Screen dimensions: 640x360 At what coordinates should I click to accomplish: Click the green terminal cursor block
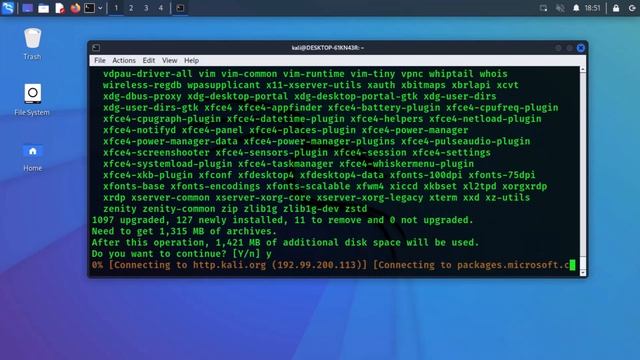tap(572, 265)
